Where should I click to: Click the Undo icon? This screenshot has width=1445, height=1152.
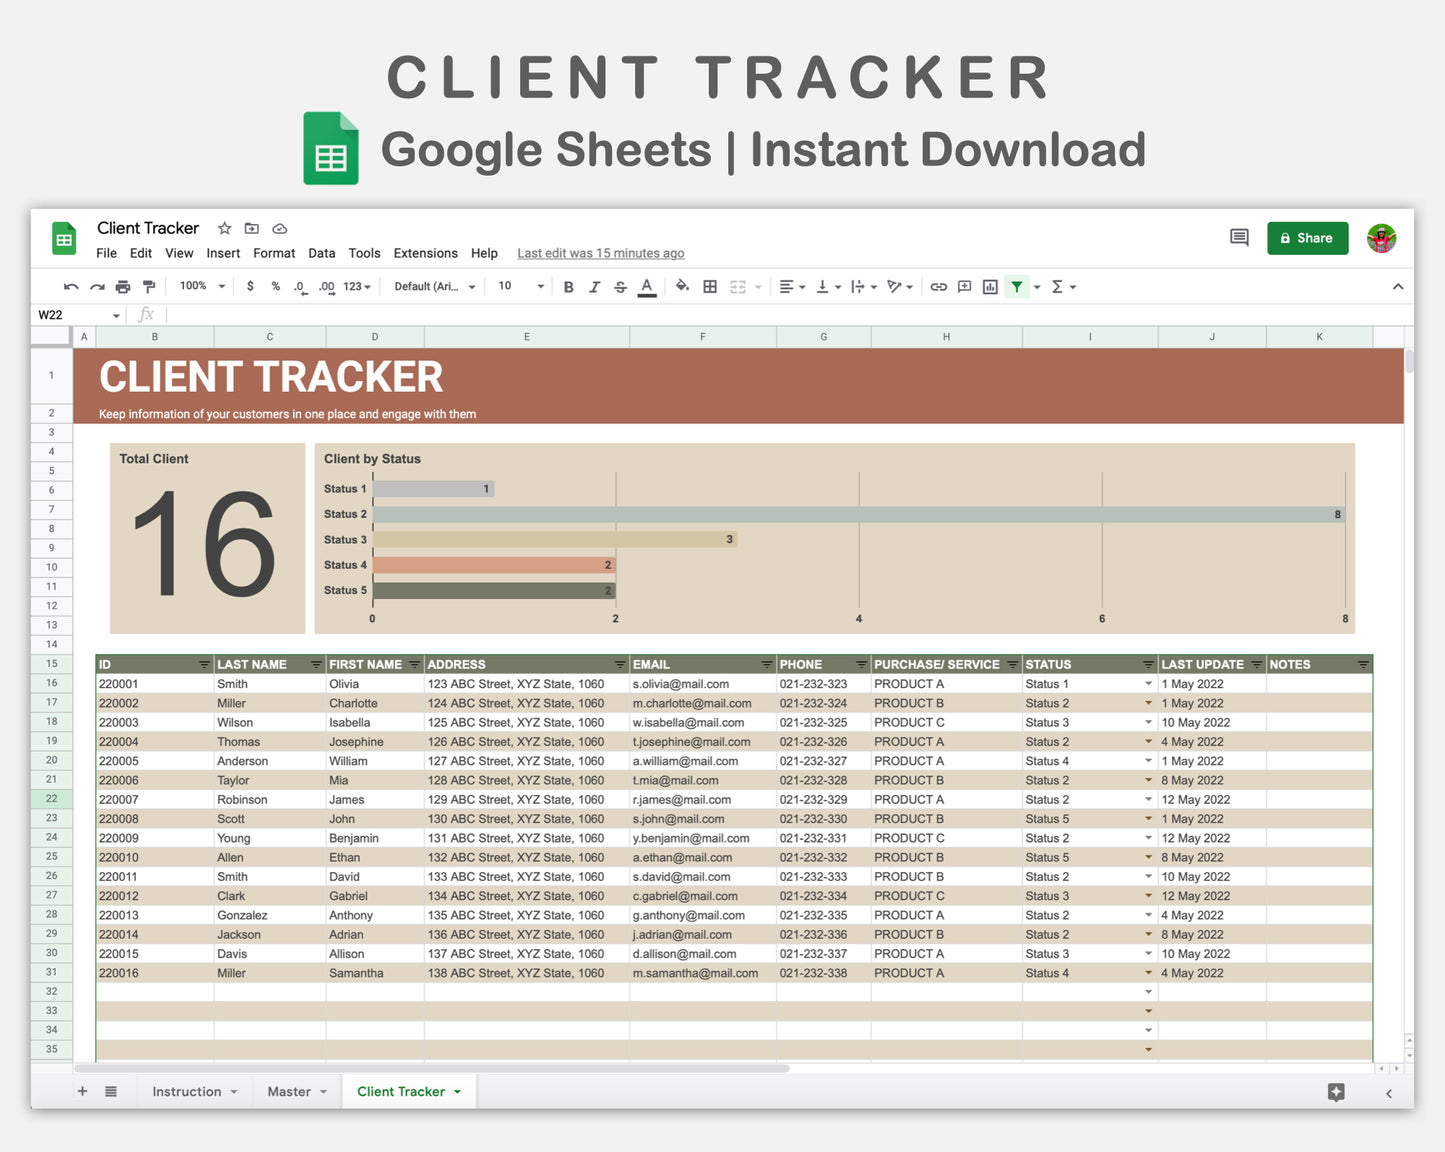(70, 286)
